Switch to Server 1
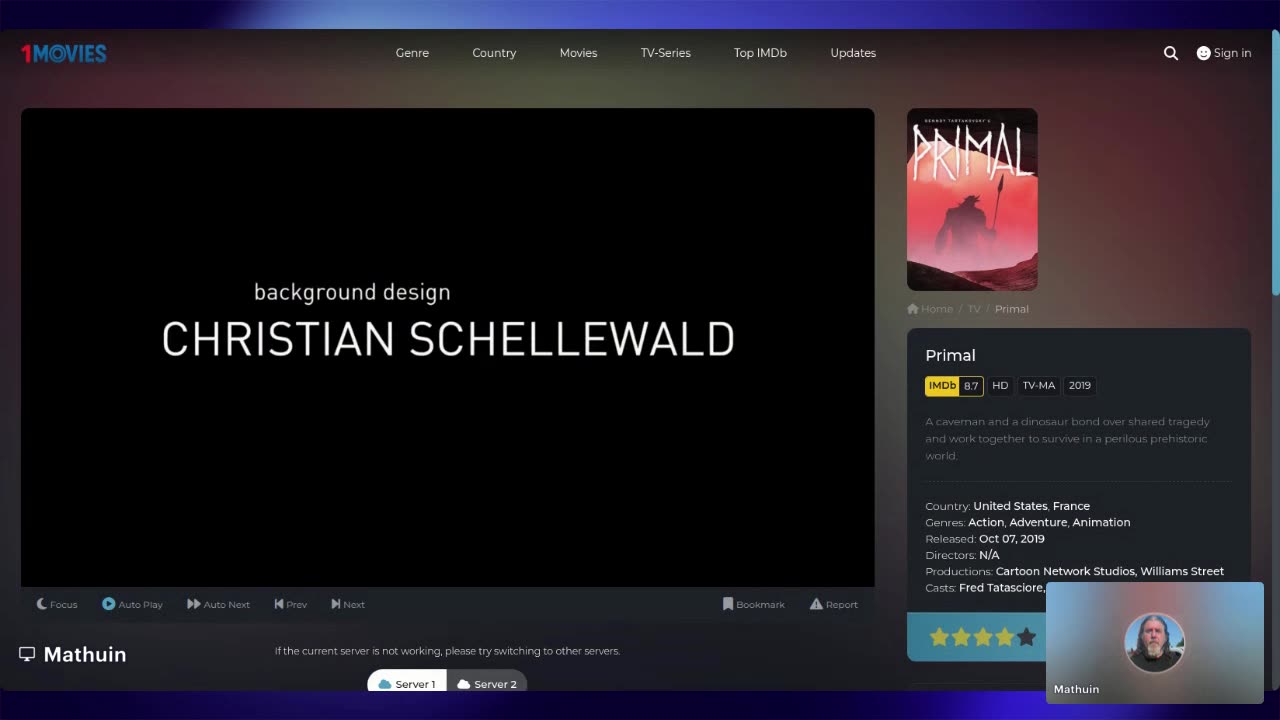Viewport: 1280px width, 720px height. (407, 682)
